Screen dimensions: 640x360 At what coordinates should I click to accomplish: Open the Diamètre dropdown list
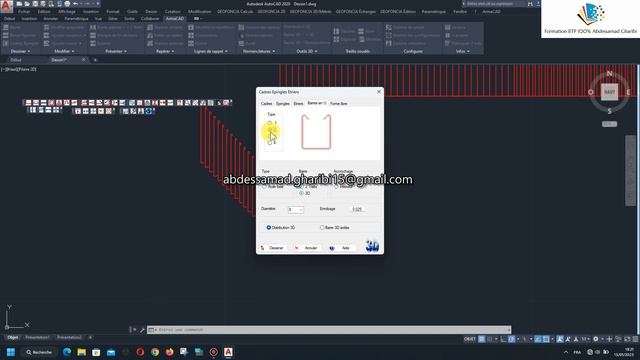[301, 209]
